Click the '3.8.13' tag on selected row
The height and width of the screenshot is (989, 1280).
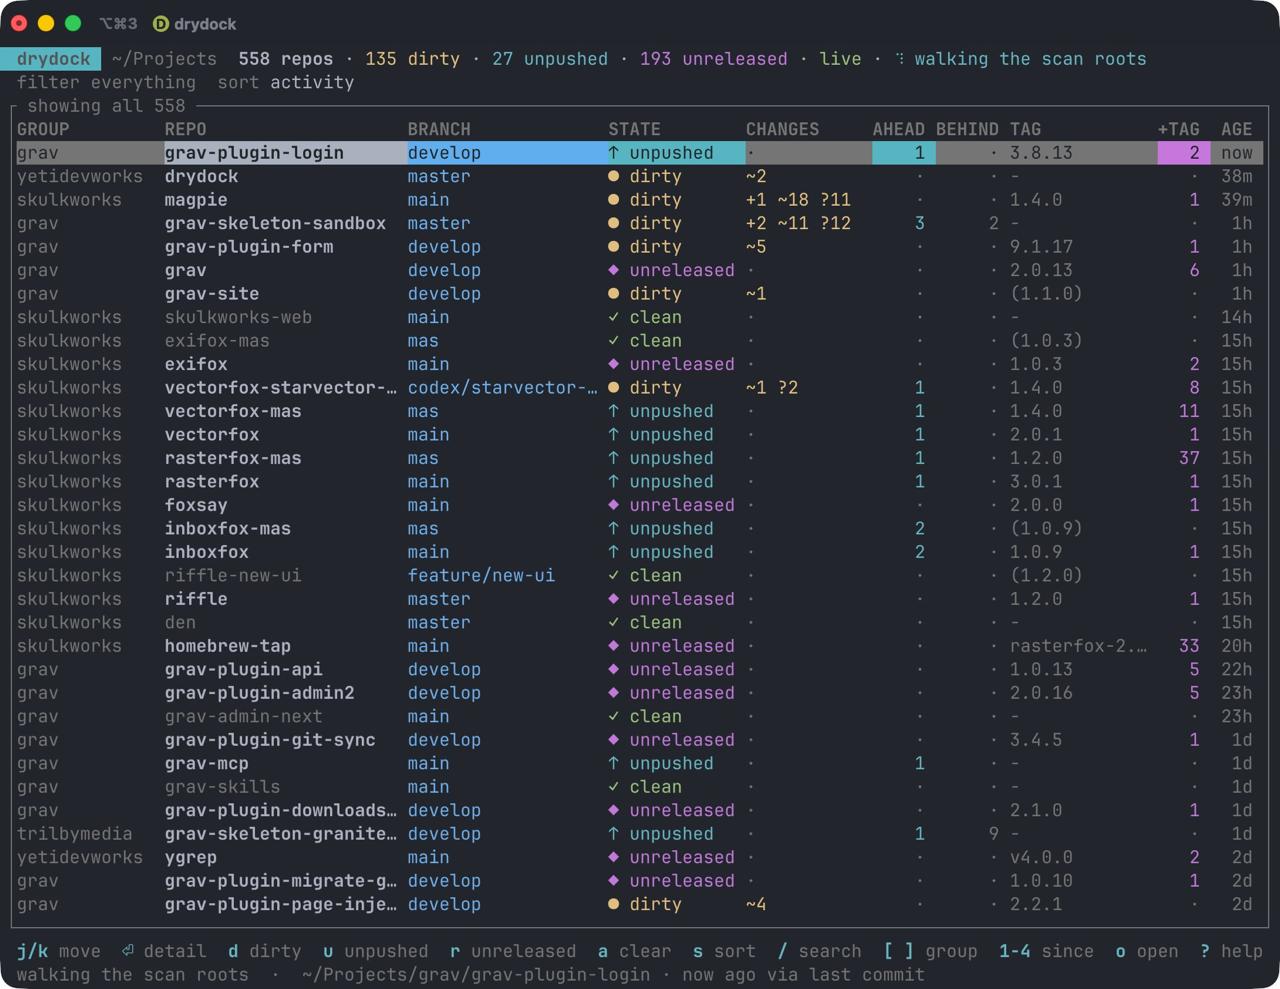tap(1041, 153)
